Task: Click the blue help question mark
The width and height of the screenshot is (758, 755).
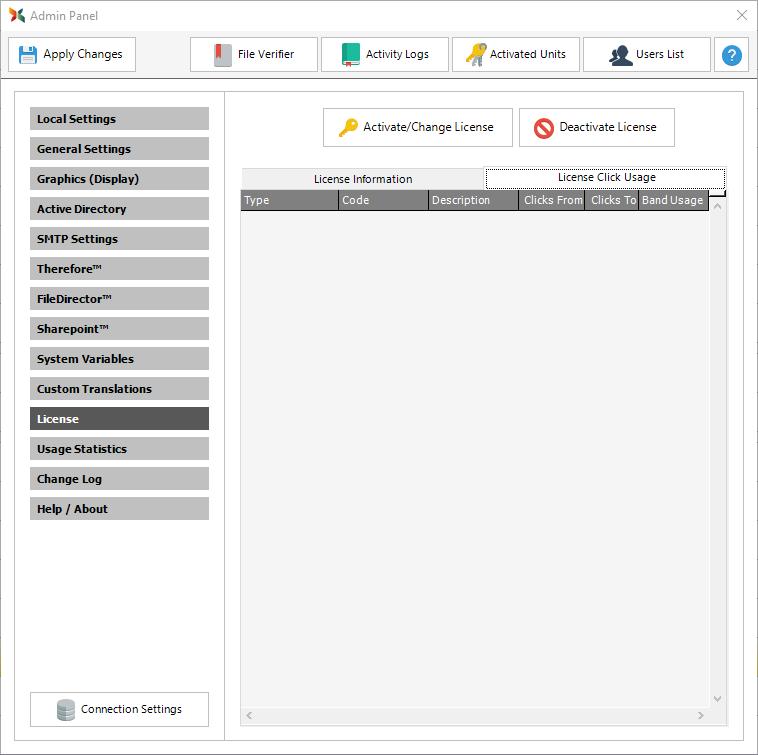Action: click(732, 55)
